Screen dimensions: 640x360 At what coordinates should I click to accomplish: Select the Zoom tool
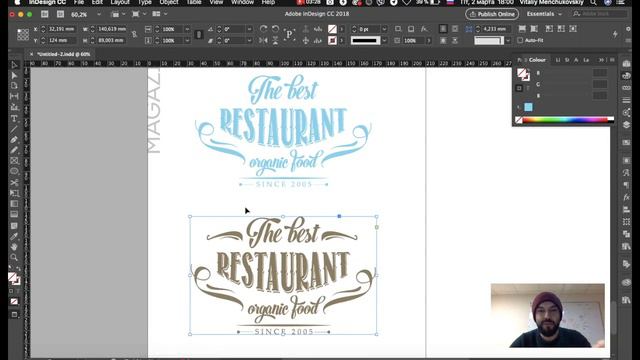(14, 258)
